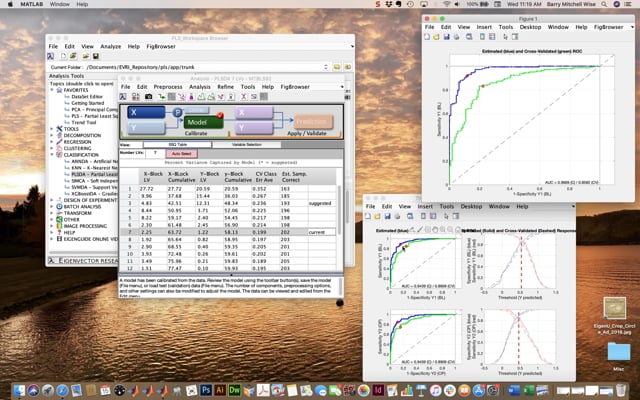The width and height of the screenshot is (640, 400).
Task: Click the green arrow icon in Analysis toolbar
Action: point(162,96)
